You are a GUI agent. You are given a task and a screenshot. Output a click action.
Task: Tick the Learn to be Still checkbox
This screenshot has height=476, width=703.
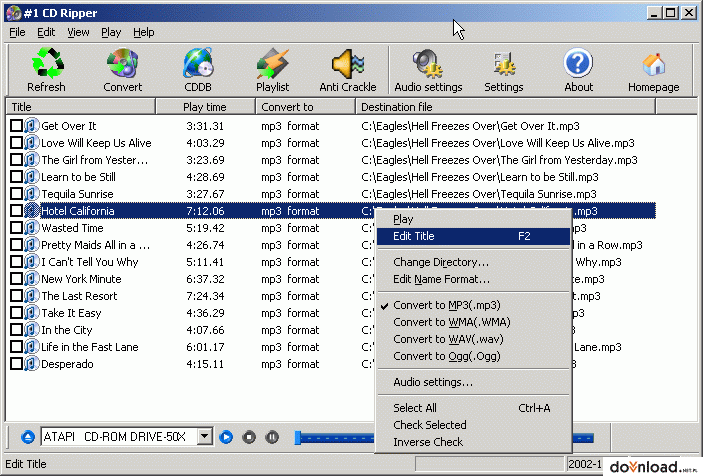click(x=16, y=177)
